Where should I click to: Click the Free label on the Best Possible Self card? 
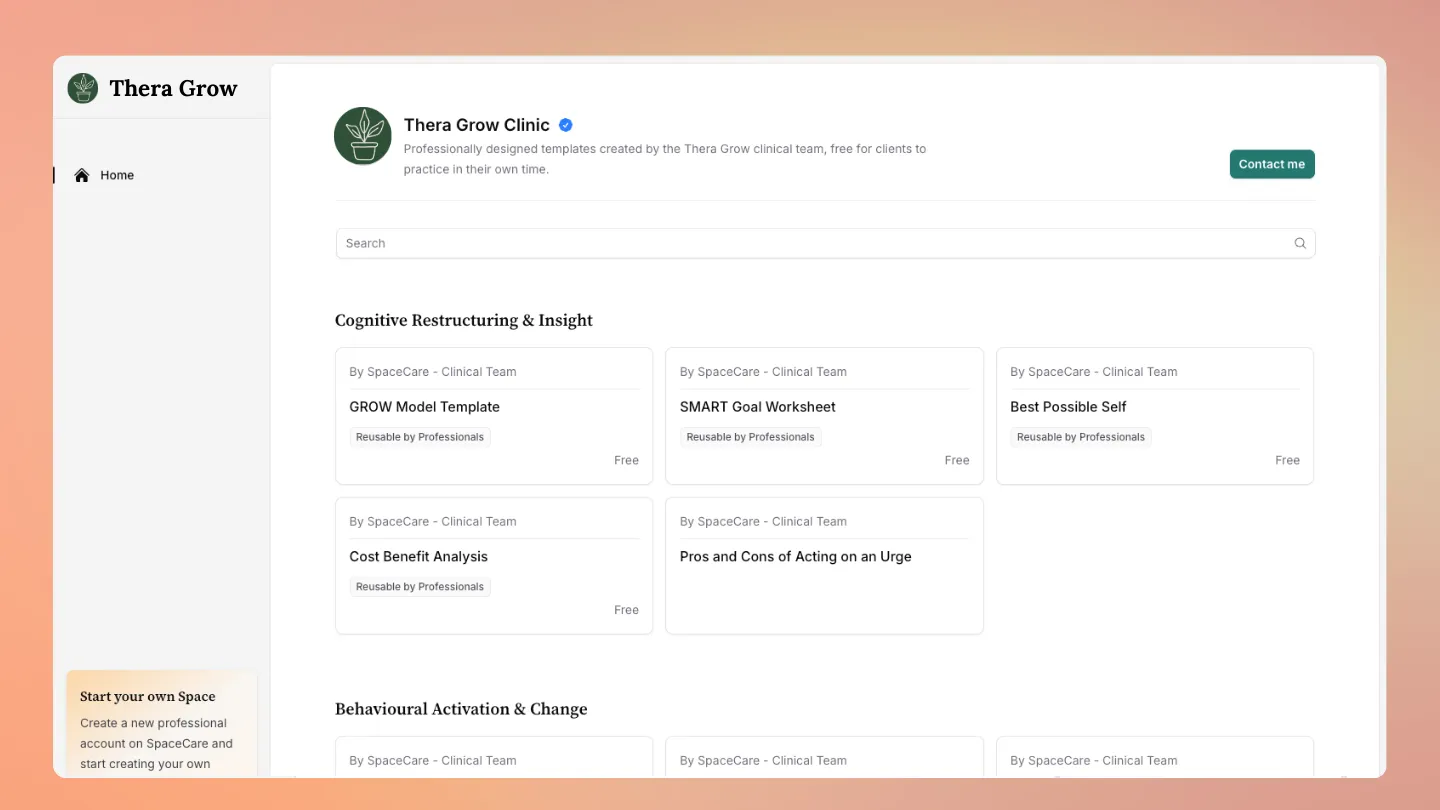pyautogui.click(x=1287, y=460)
